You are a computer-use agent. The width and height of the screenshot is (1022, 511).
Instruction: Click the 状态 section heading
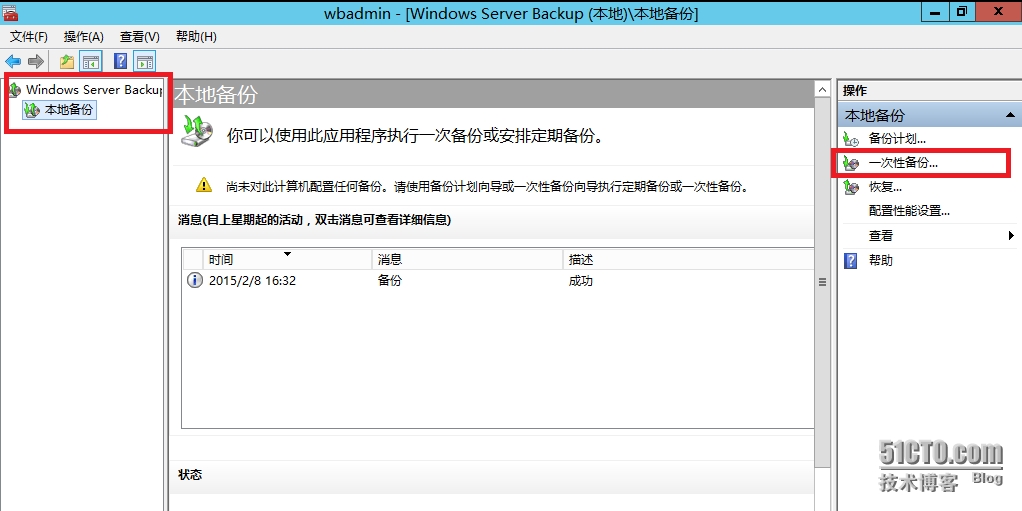click(x=190, y=474)
